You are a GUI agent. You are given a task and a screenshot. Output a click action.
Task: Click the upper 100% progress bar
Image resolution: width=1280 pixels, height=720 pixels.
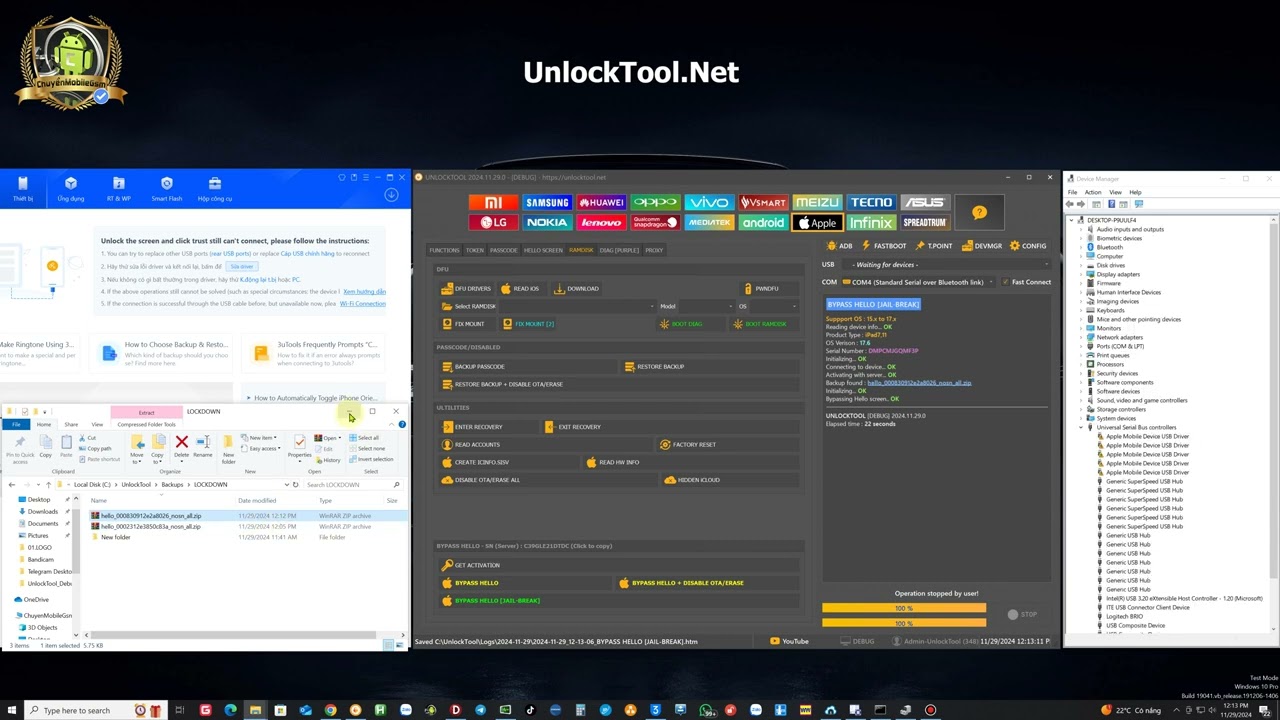(x=904, y=608)
